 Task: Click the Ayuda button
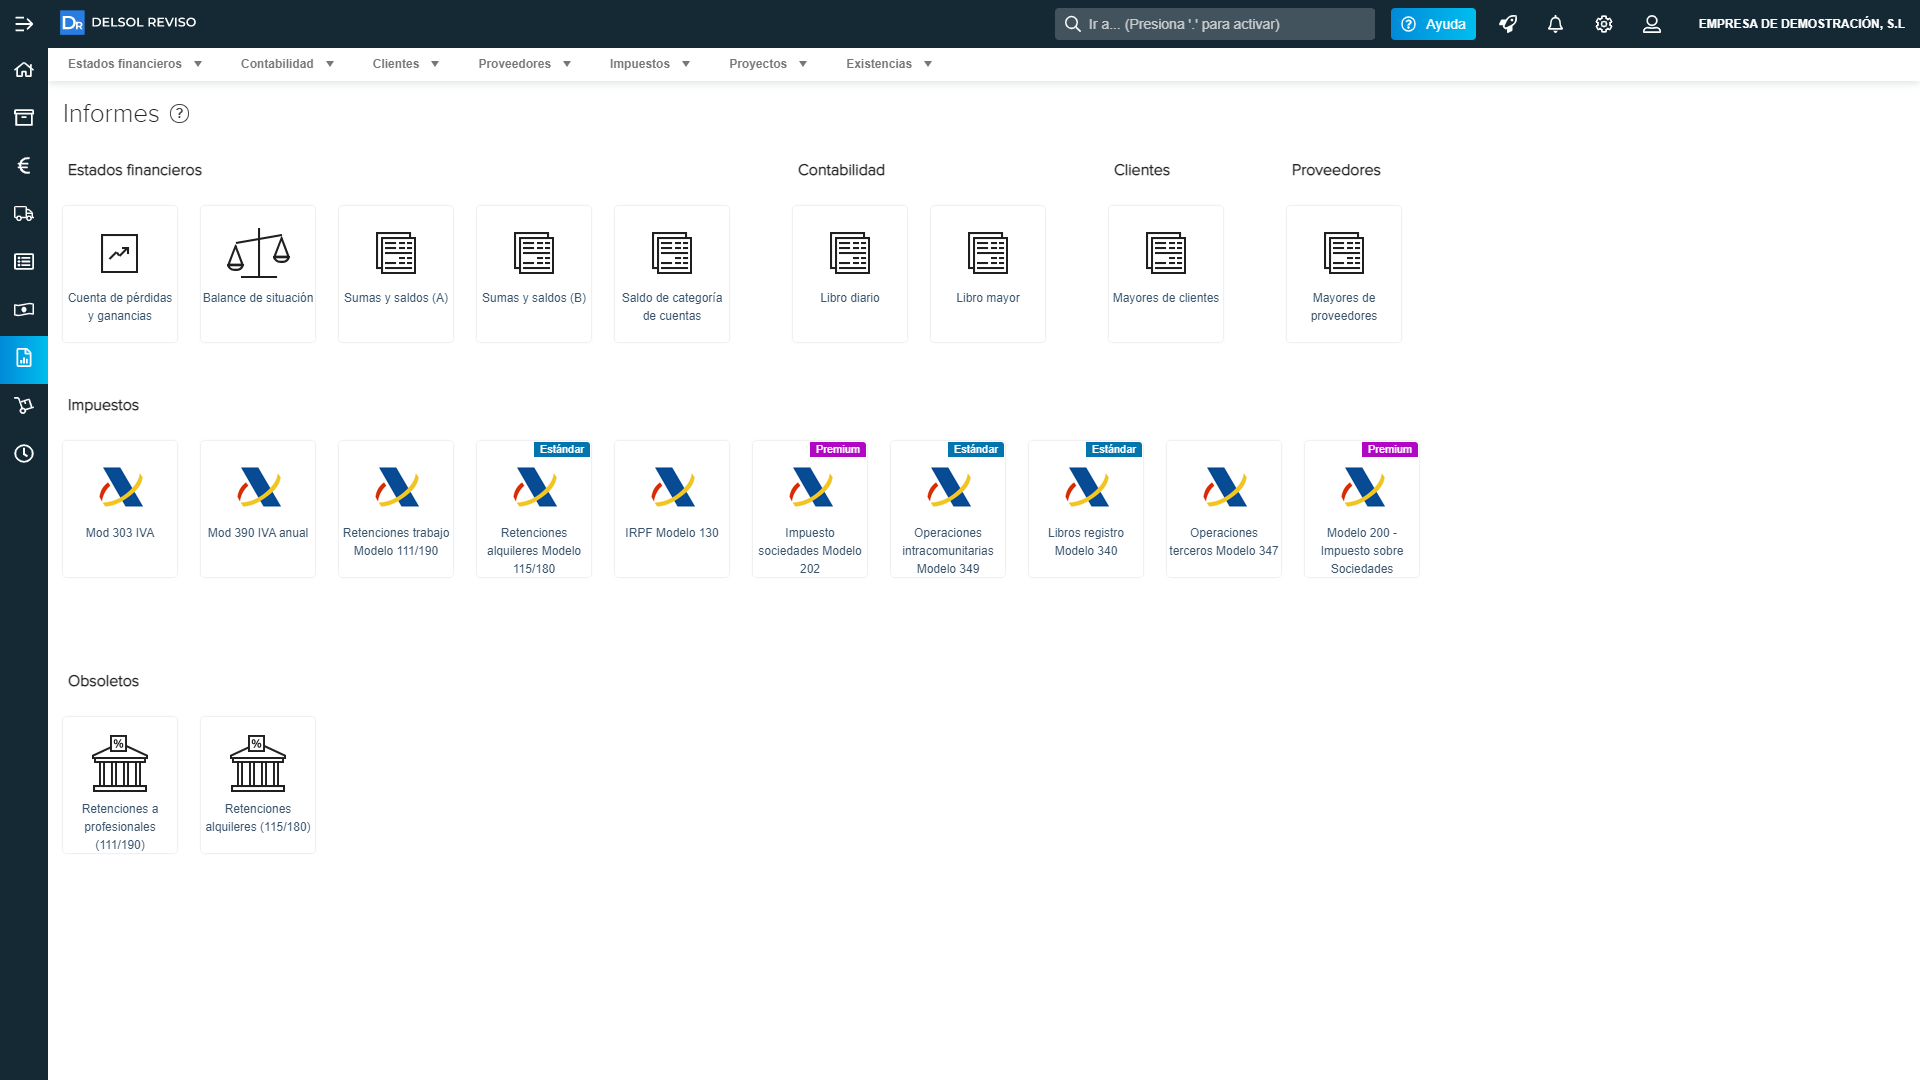(1433, 24)
